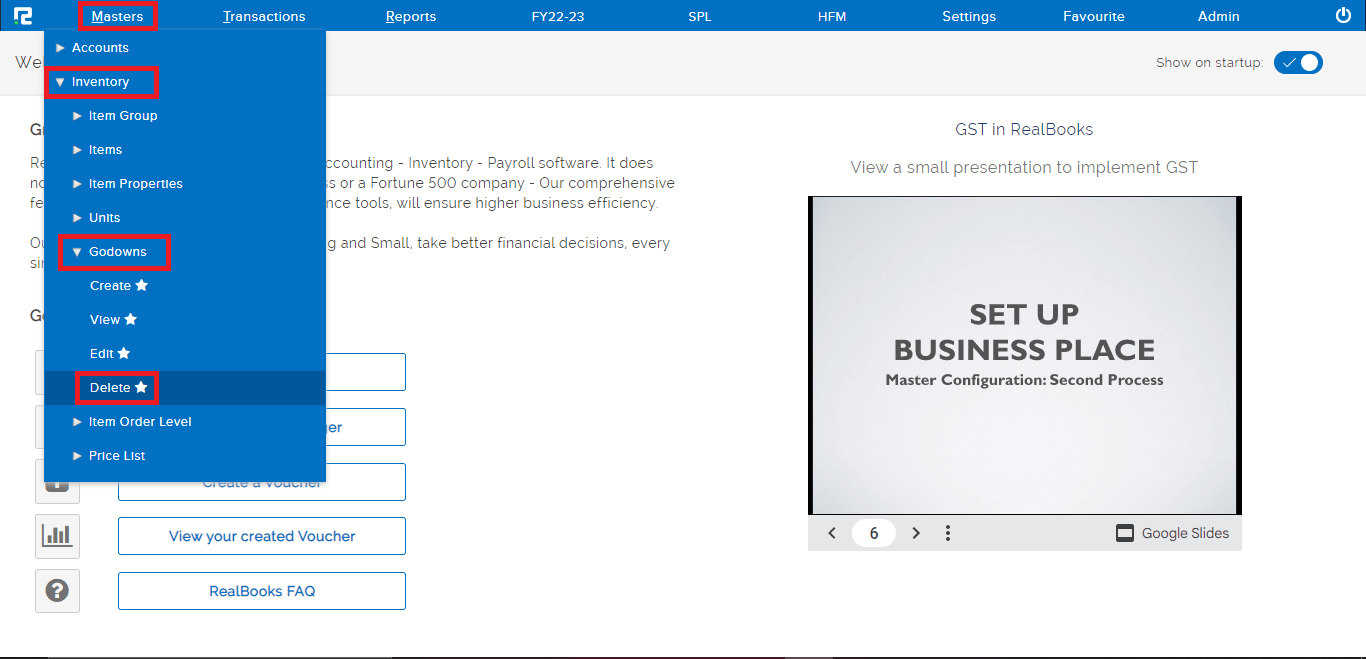Toggle Show on startup switch
Viewport: 1366px width, 659px height.
coord(1298,62)
